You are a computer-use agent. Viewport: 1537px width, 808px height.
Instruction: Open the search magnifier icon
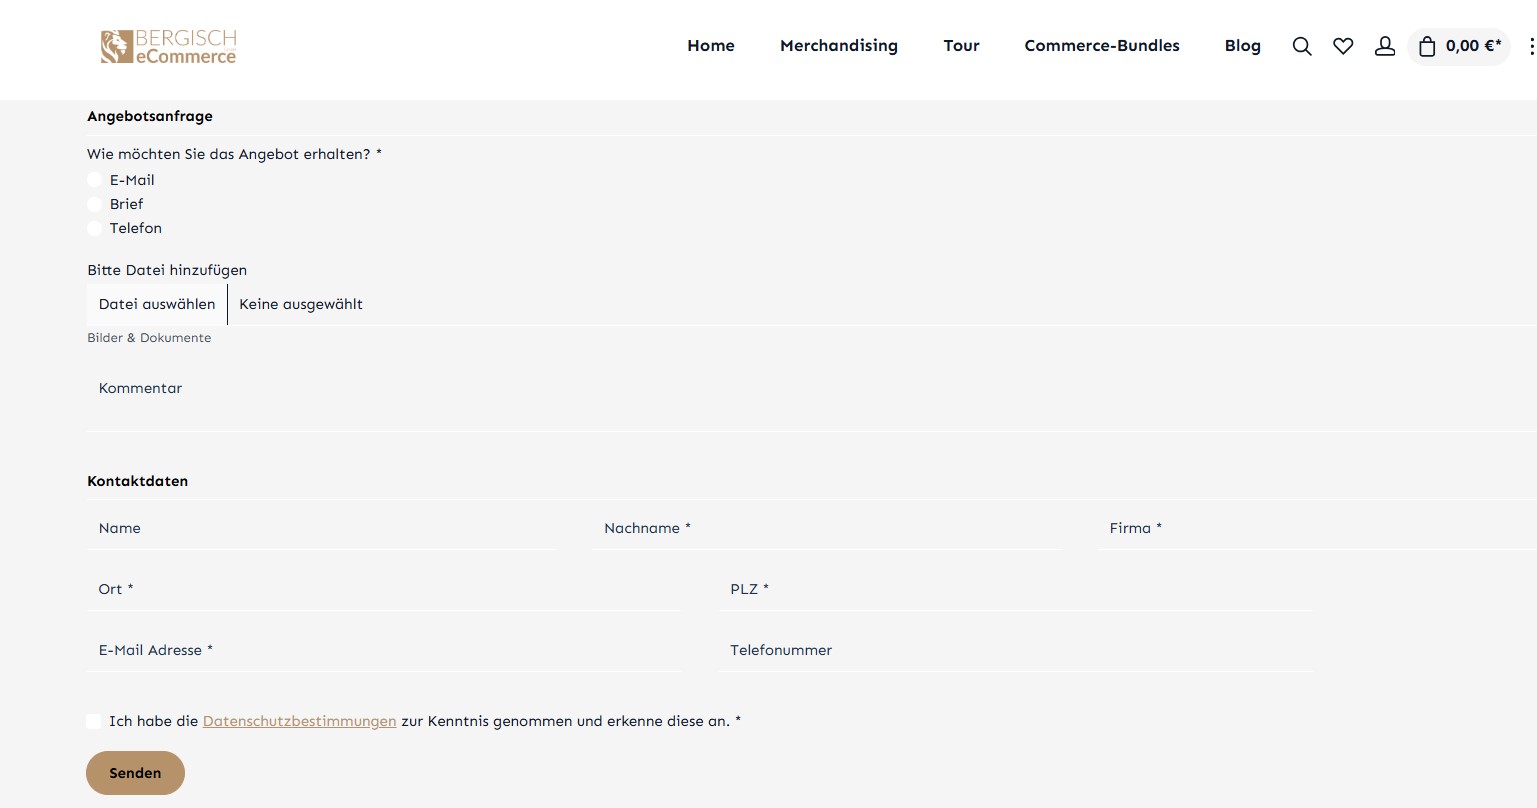coord(1301,46)
